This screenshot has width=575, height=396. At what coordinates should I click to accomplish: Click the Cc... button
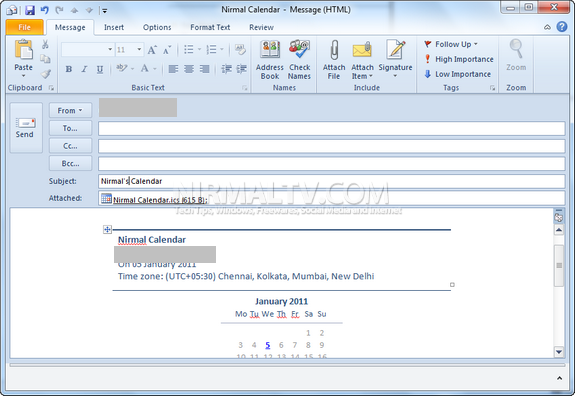[x=70, y=146]
